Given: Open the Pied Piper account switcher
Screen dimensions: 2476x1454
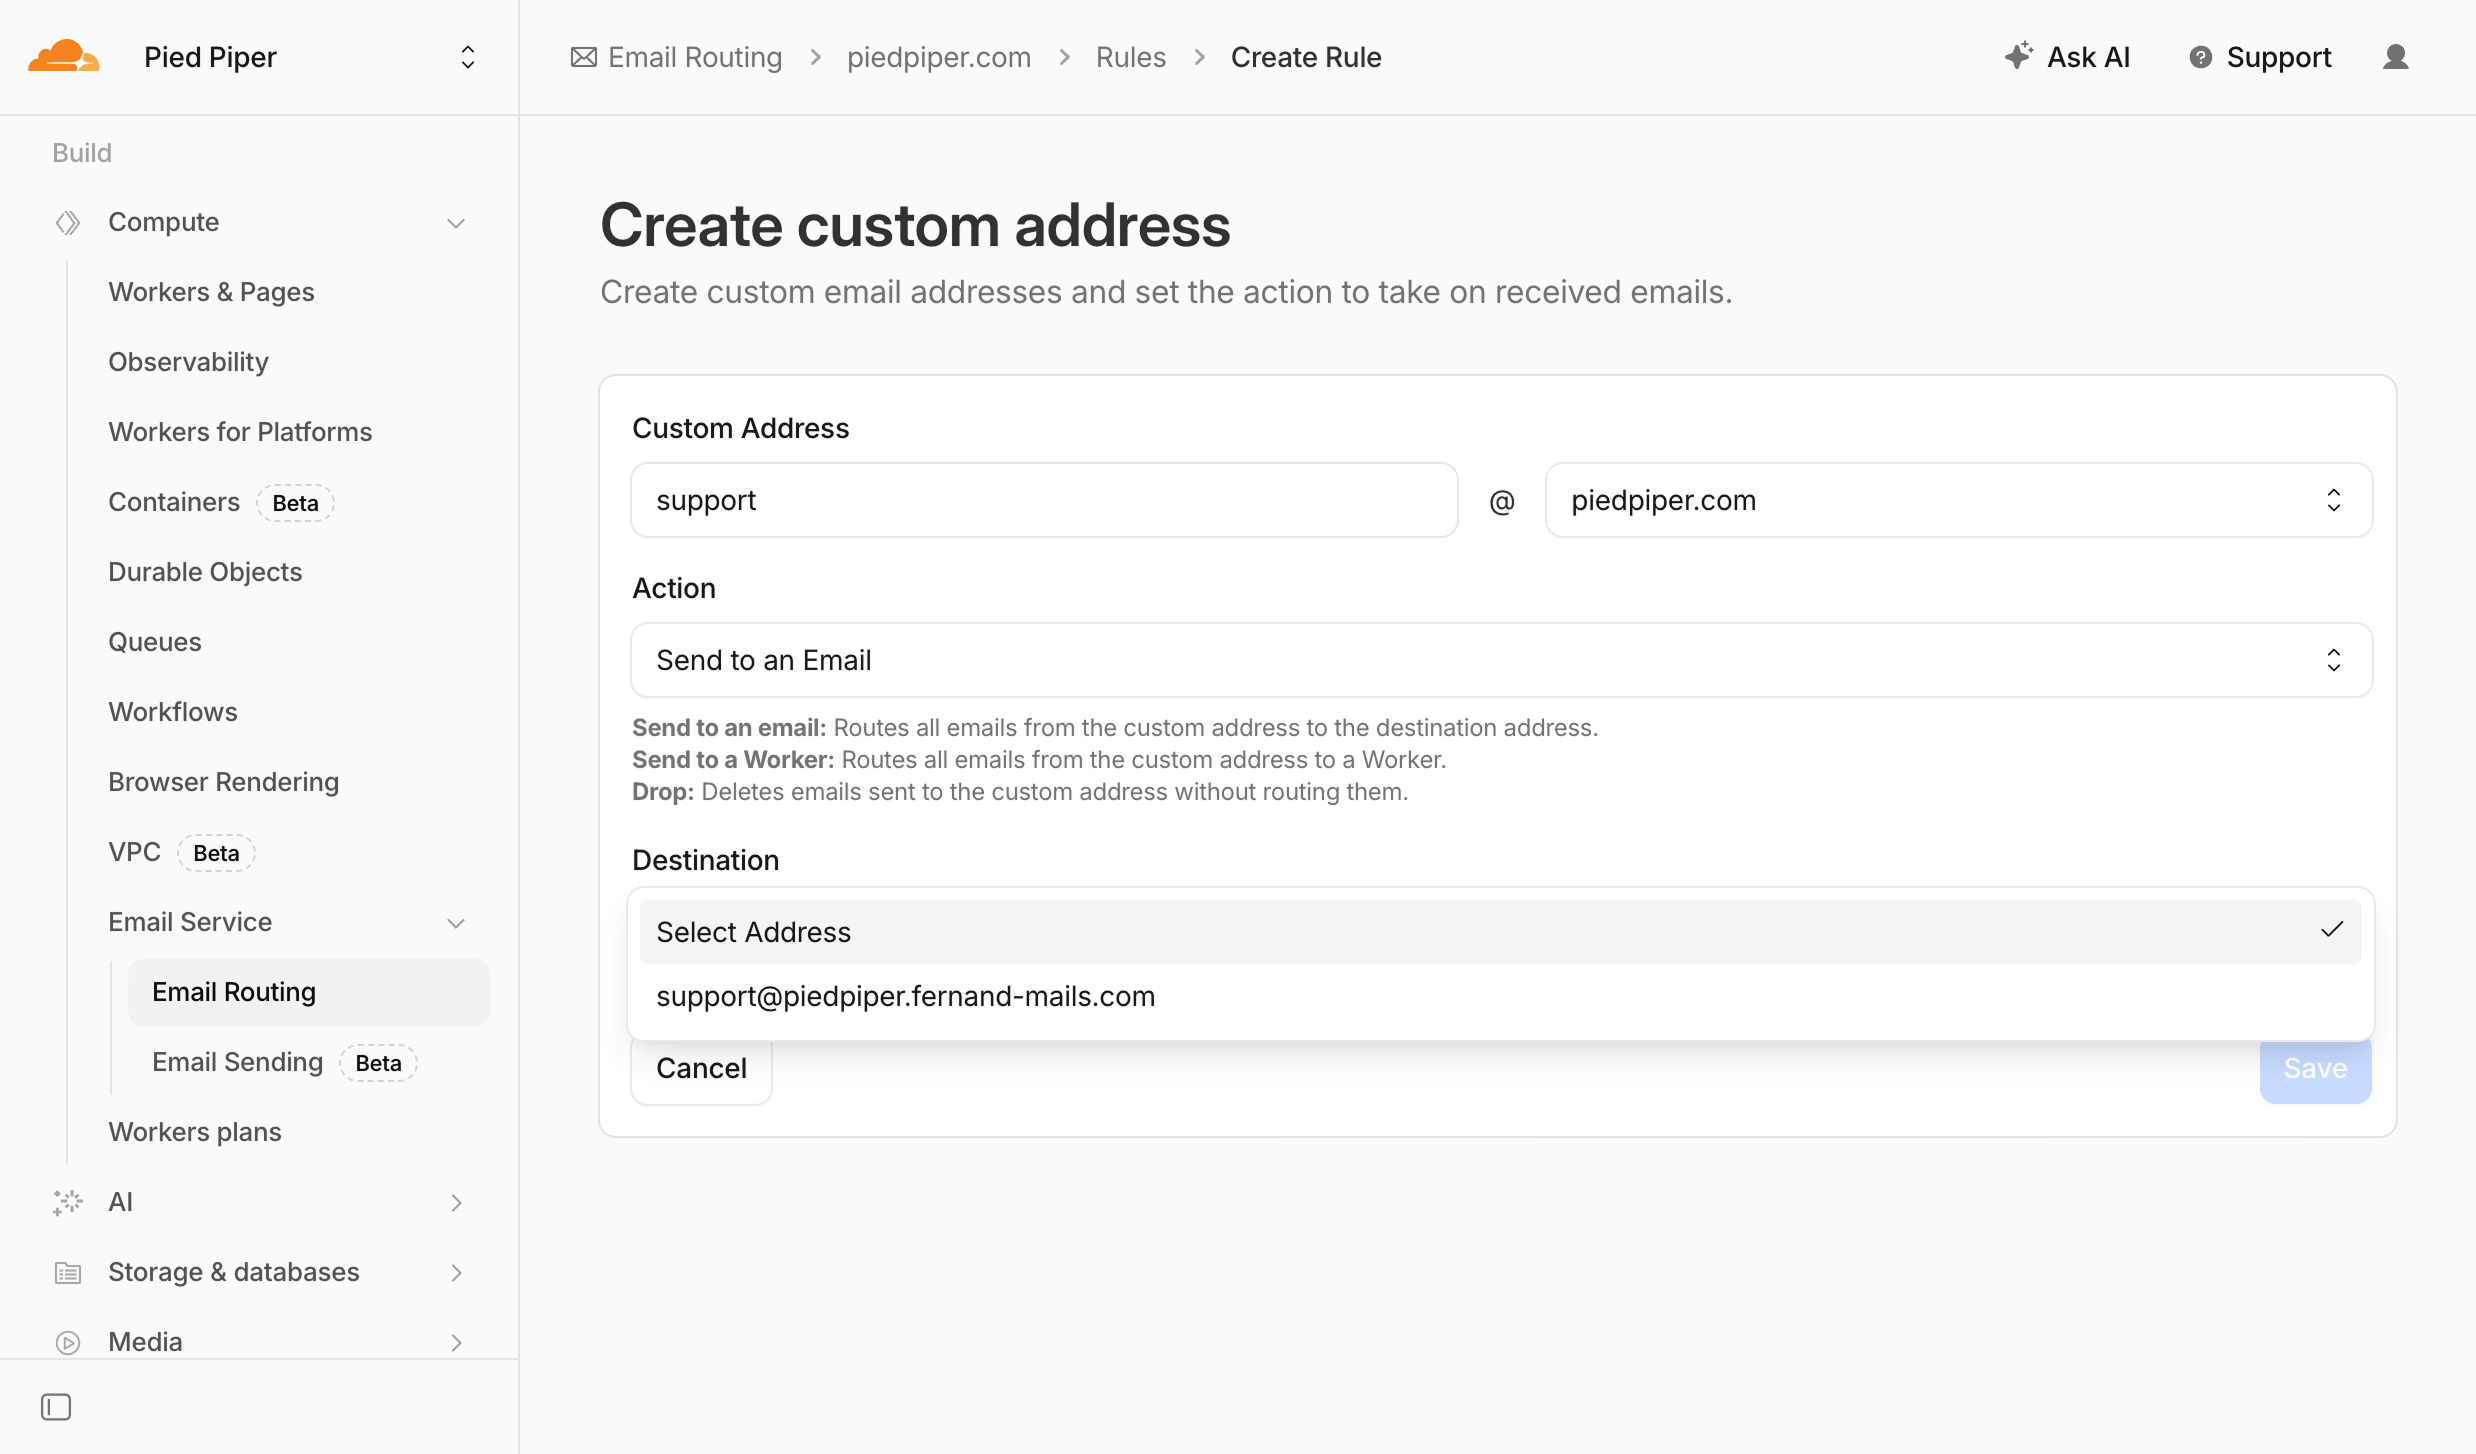Looking at the screenshot, I should [x=467, y=57].
